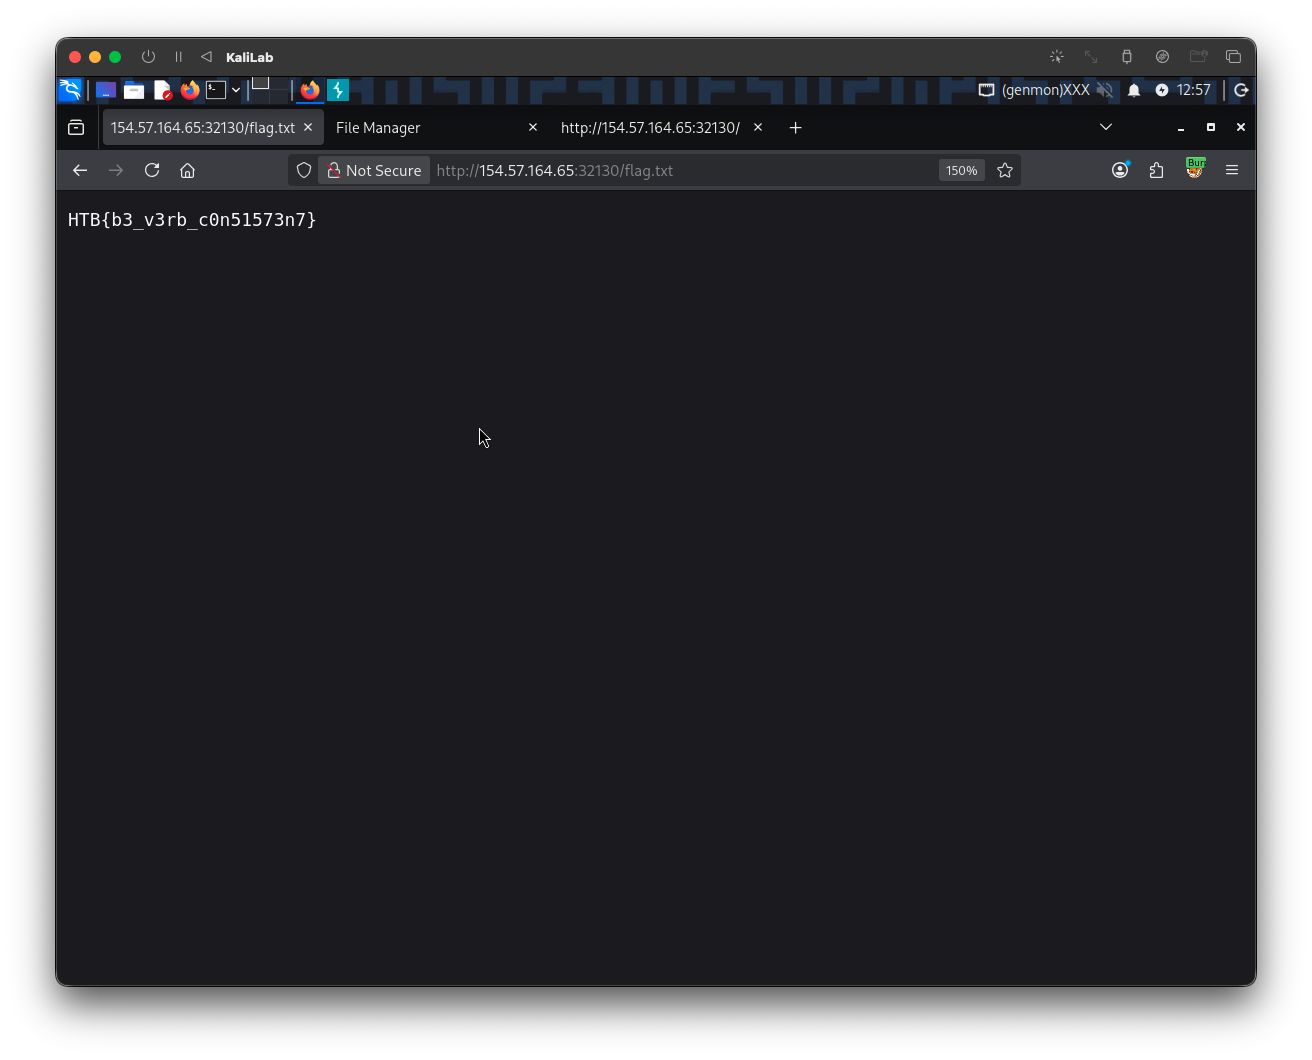Open the Kali applications menu

(x=70, y=90)
